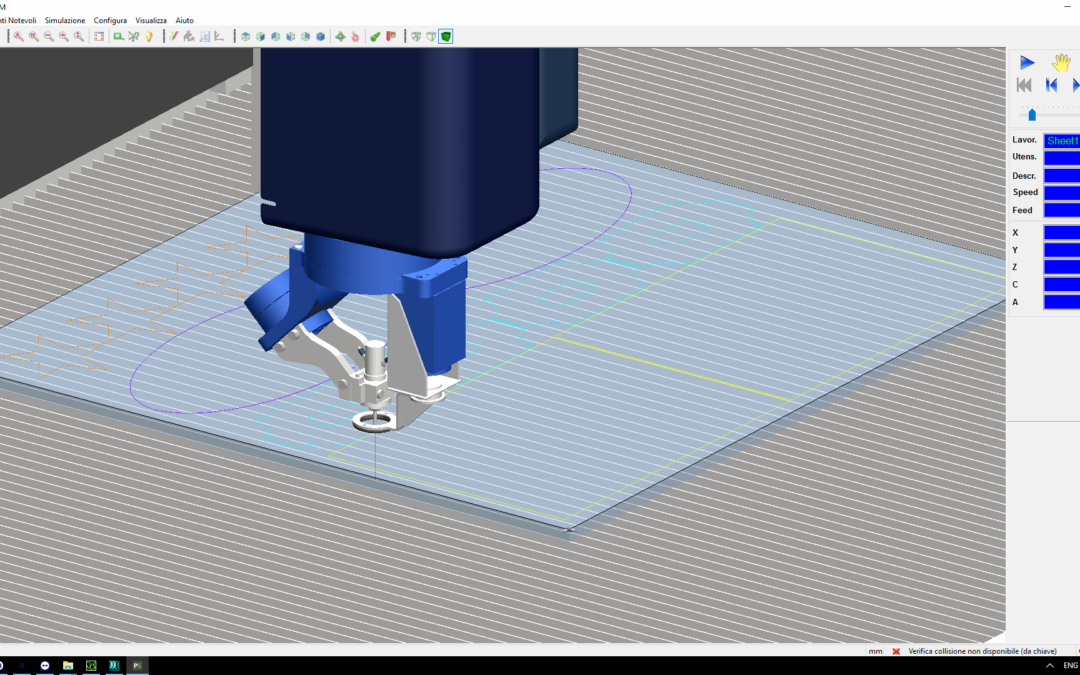Select the first magnifier zoom tool
This screenshot has width=1080, height=675.
click(18, 36)
